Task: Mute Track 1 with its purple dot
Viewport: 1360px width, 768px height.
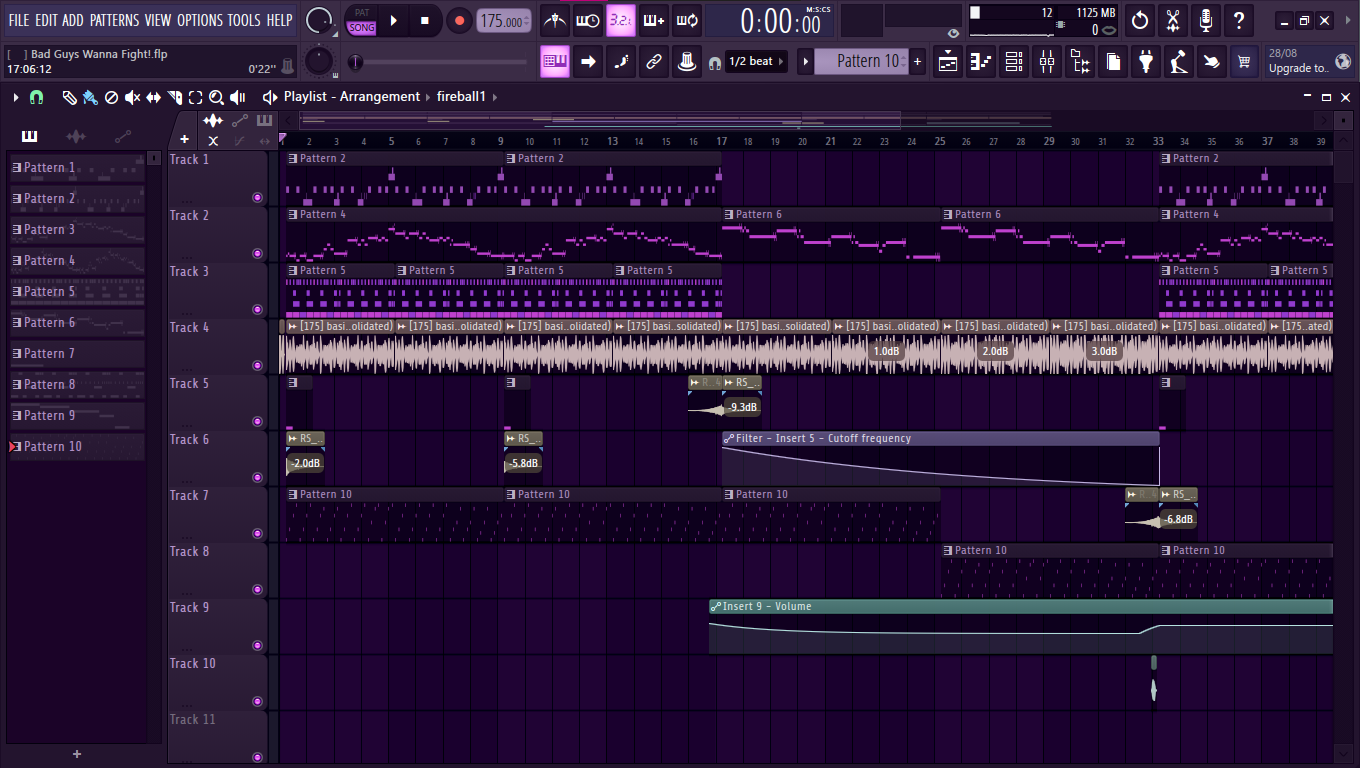Action: [x=257, y=198]
